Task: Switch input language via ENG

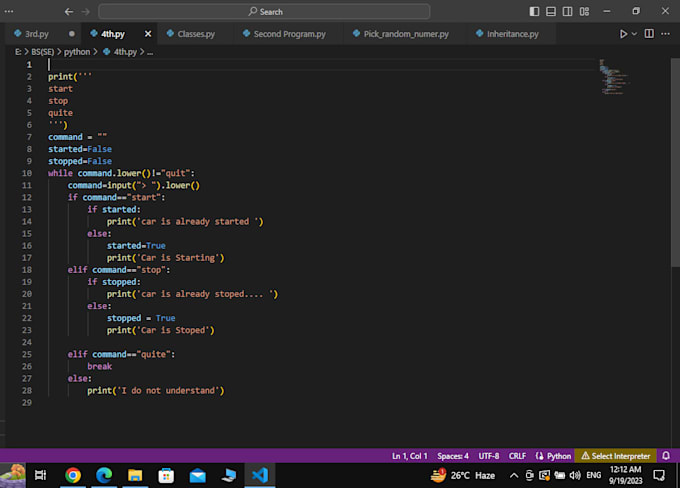Action: click(594, 475)
